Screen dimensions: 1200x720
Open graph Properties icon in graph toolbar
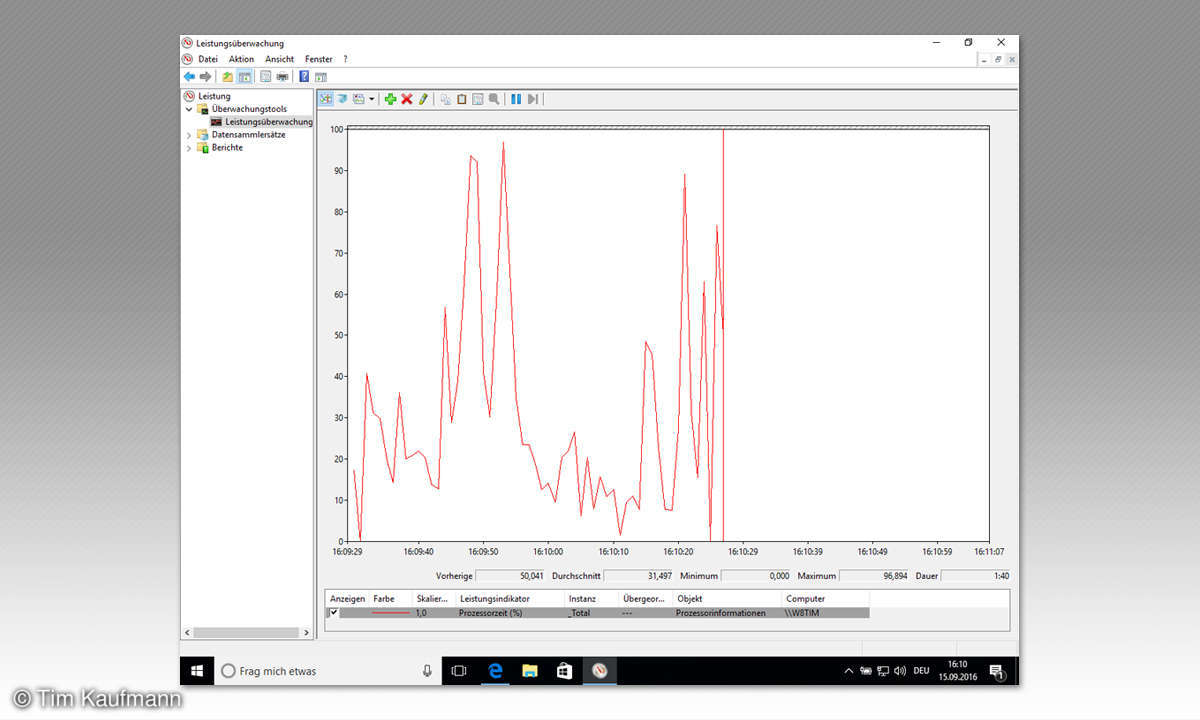click(x=478, y=99)
